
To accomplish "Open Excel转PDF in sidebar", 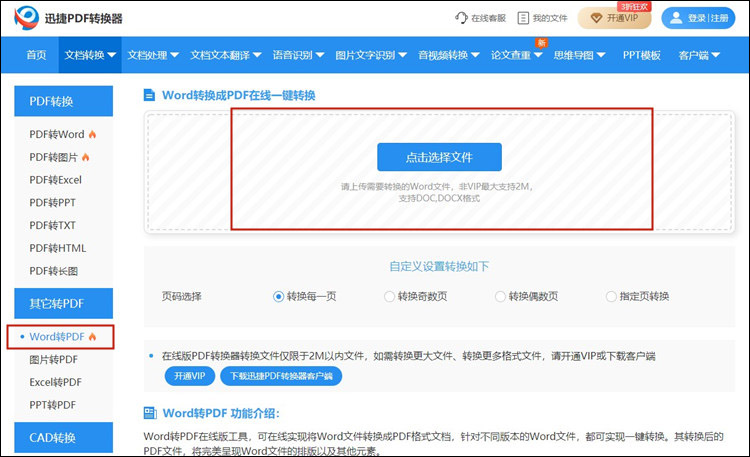I will point(55,382).
